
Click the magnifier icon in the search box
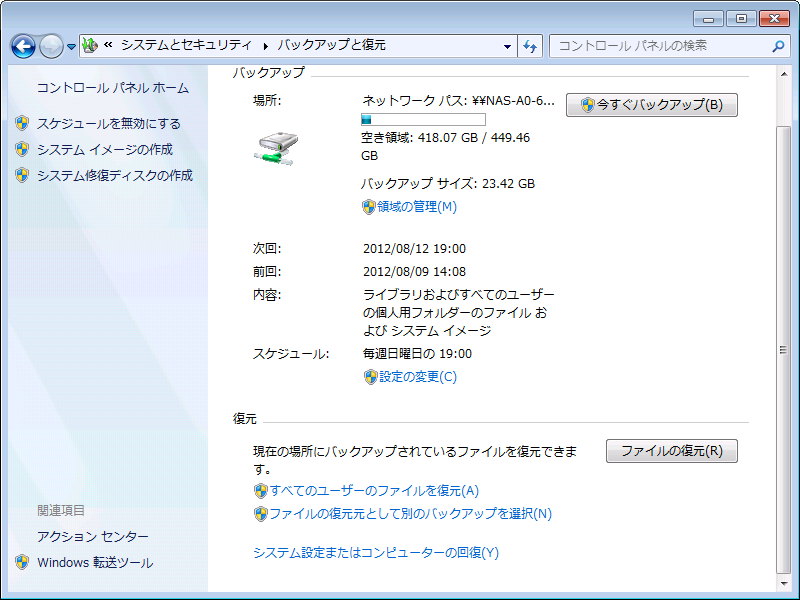point(779,46)
